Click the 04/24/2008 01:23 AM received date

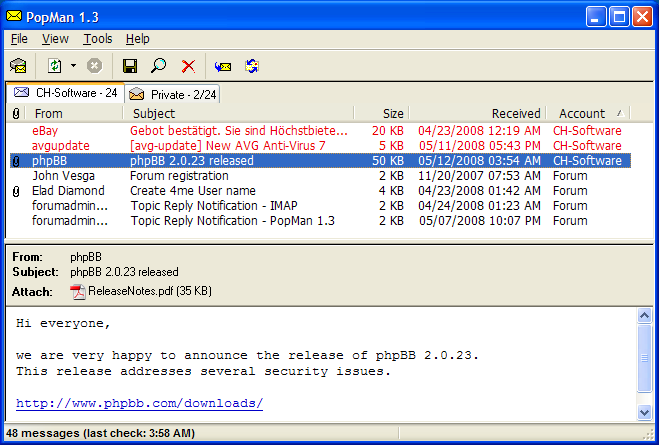(480, 206)
